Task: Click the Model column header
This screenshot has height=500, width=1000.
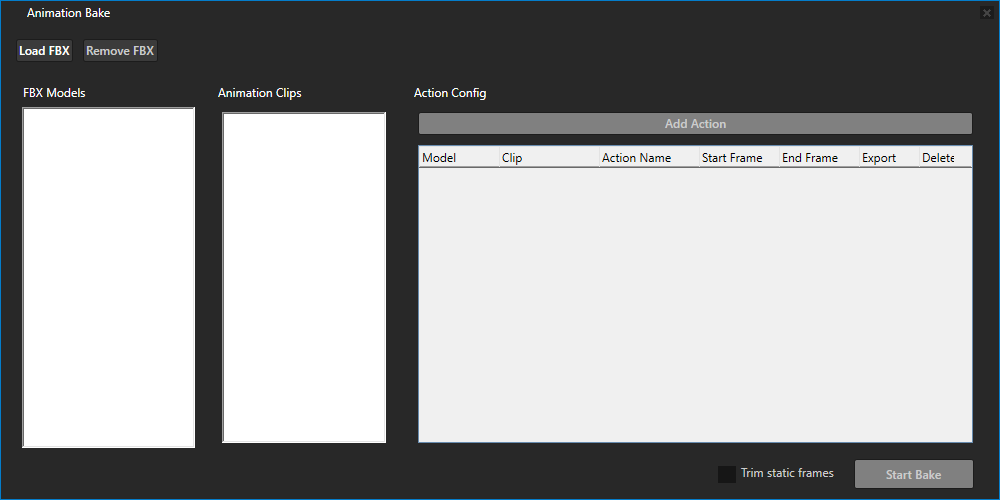Action: point(459,158)
